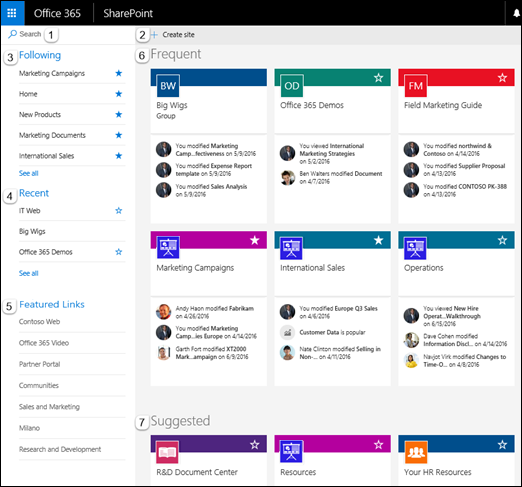Image resolution: width=522 pixels, height=487 pixels.
Task: Open Sales and Marketing featured link
Action: click(49, 407)
